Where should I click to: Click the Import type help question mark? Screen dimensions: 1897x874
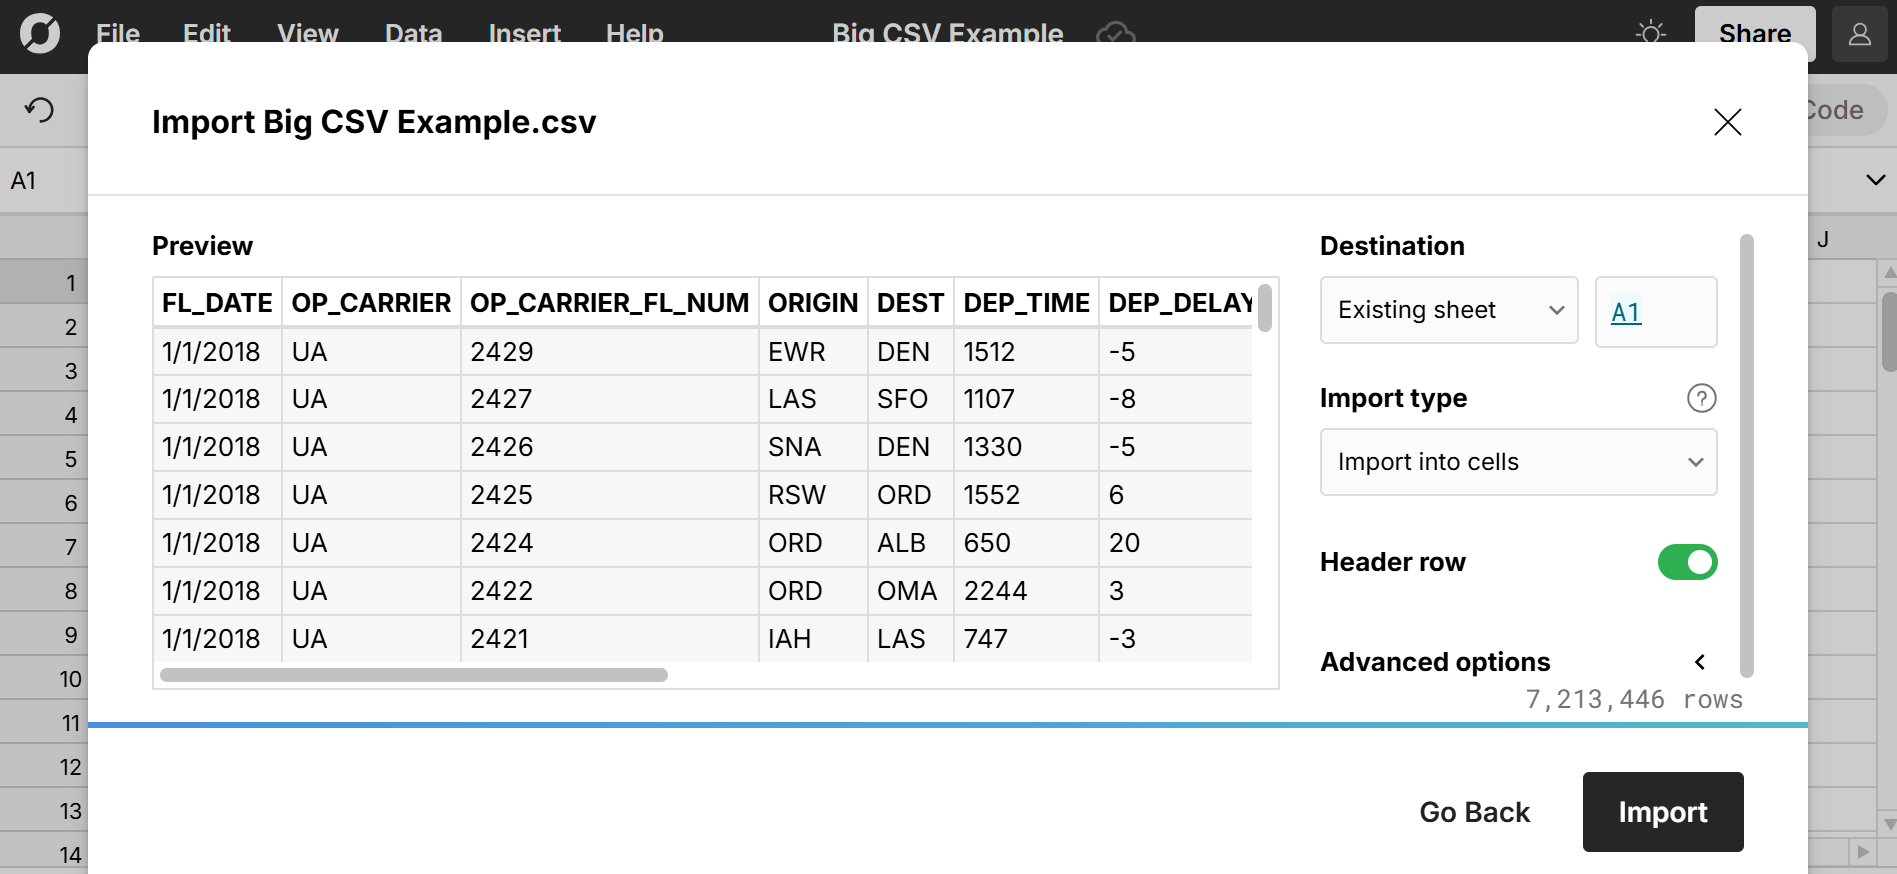pyautogui.click(x=1702, y=398)
